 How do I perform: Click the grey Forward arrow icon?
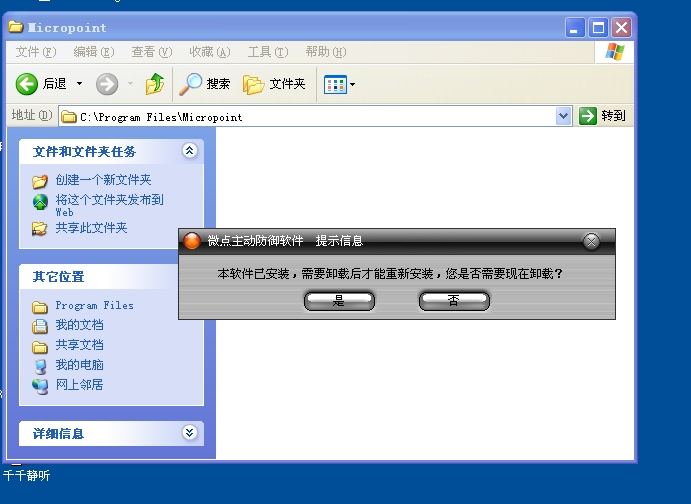click(107, 84)
